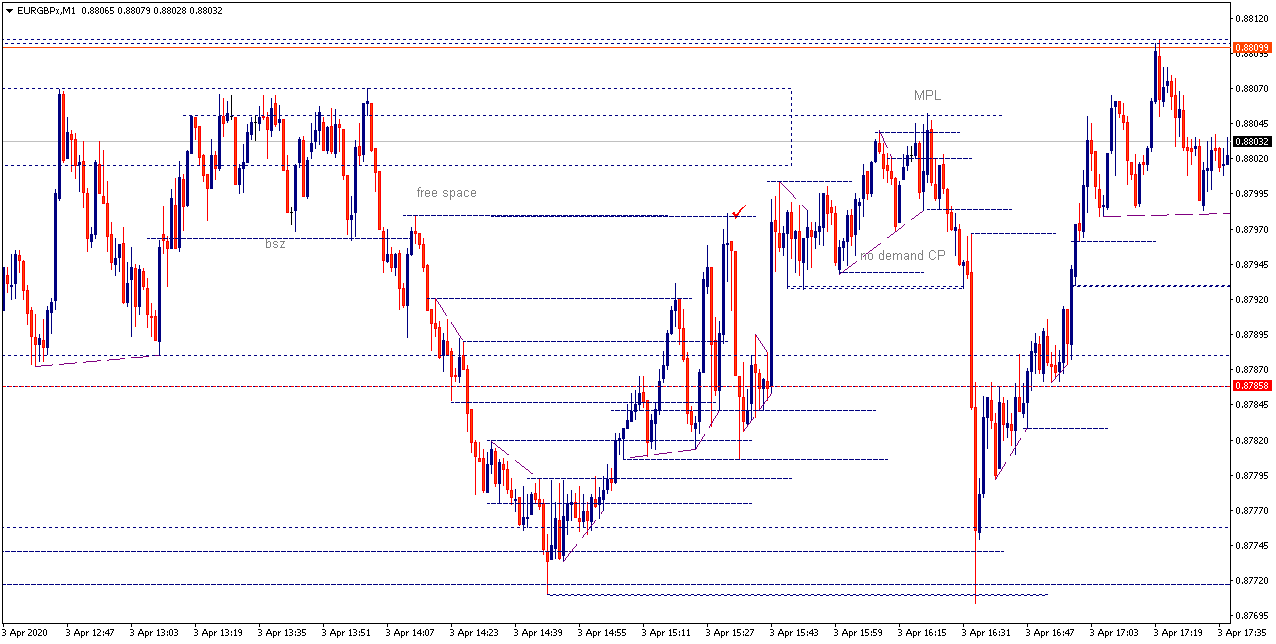
Task: Select the 'MPL' chart annotation
Action: pos(927,96)
